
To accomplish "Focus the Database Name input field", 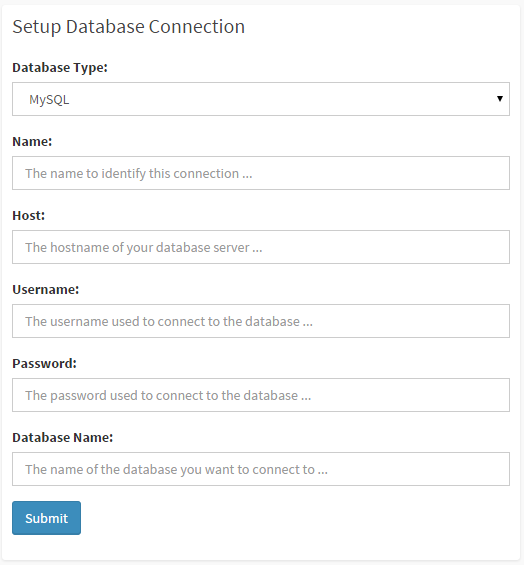I will point(261,469).
